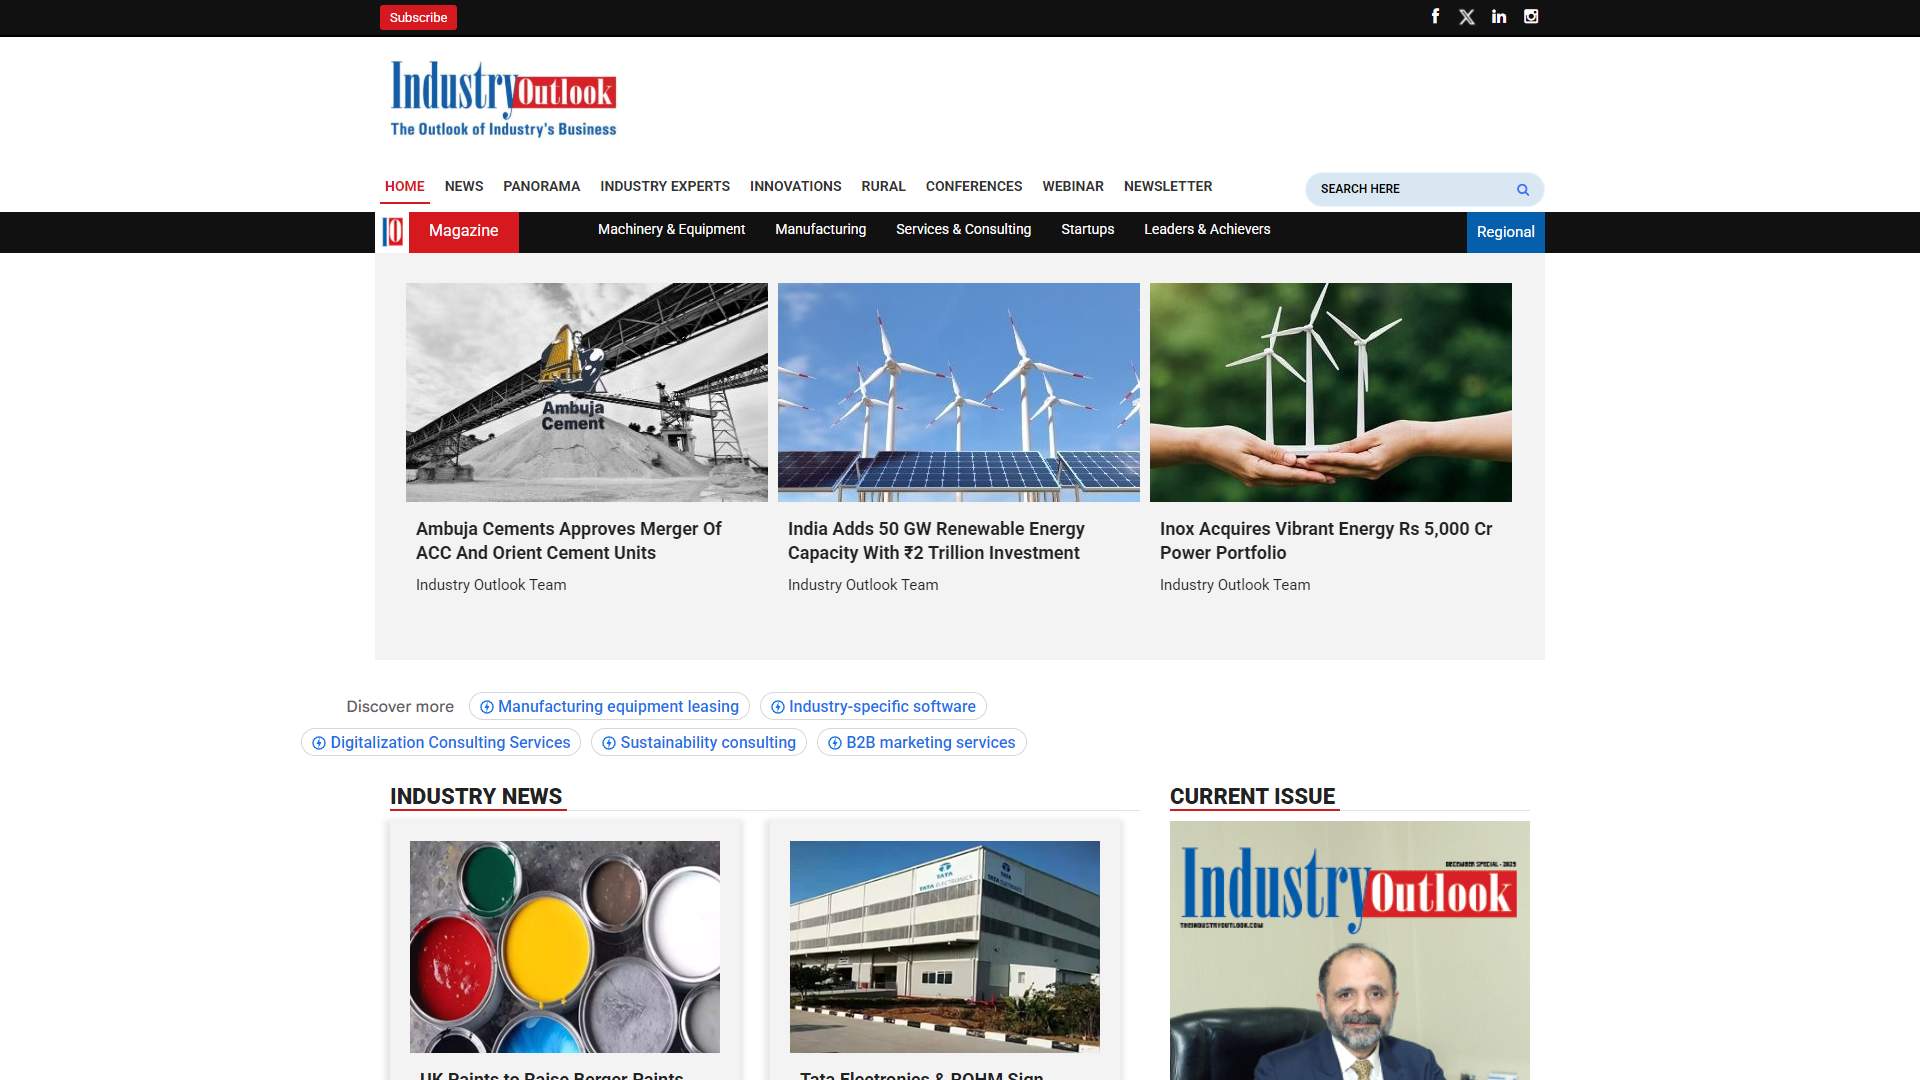Open the LinkedIn icon
This screenshot has height=1080, width=1920.
(1499, 16)
